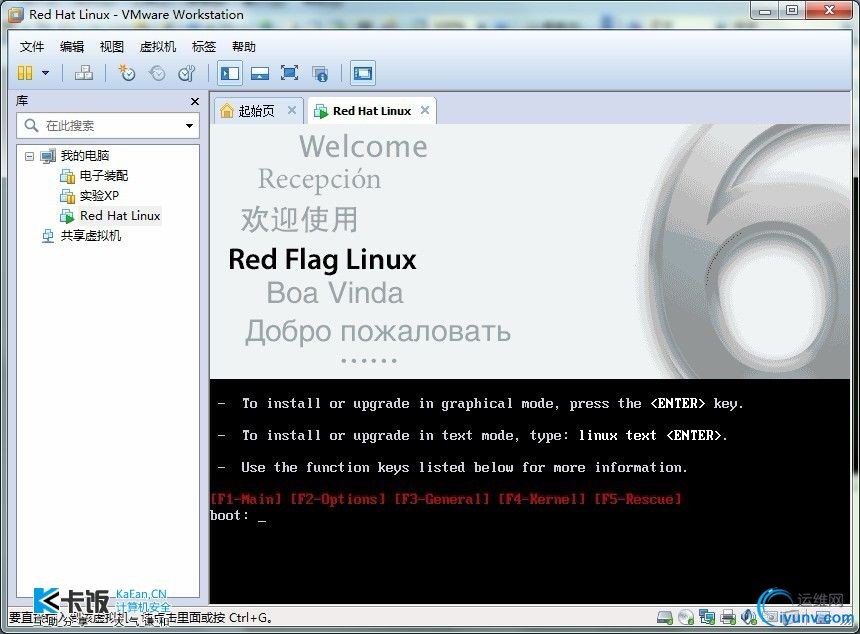
Task: Collapse the 我的电脑 tree node
Action: point(30,156)
